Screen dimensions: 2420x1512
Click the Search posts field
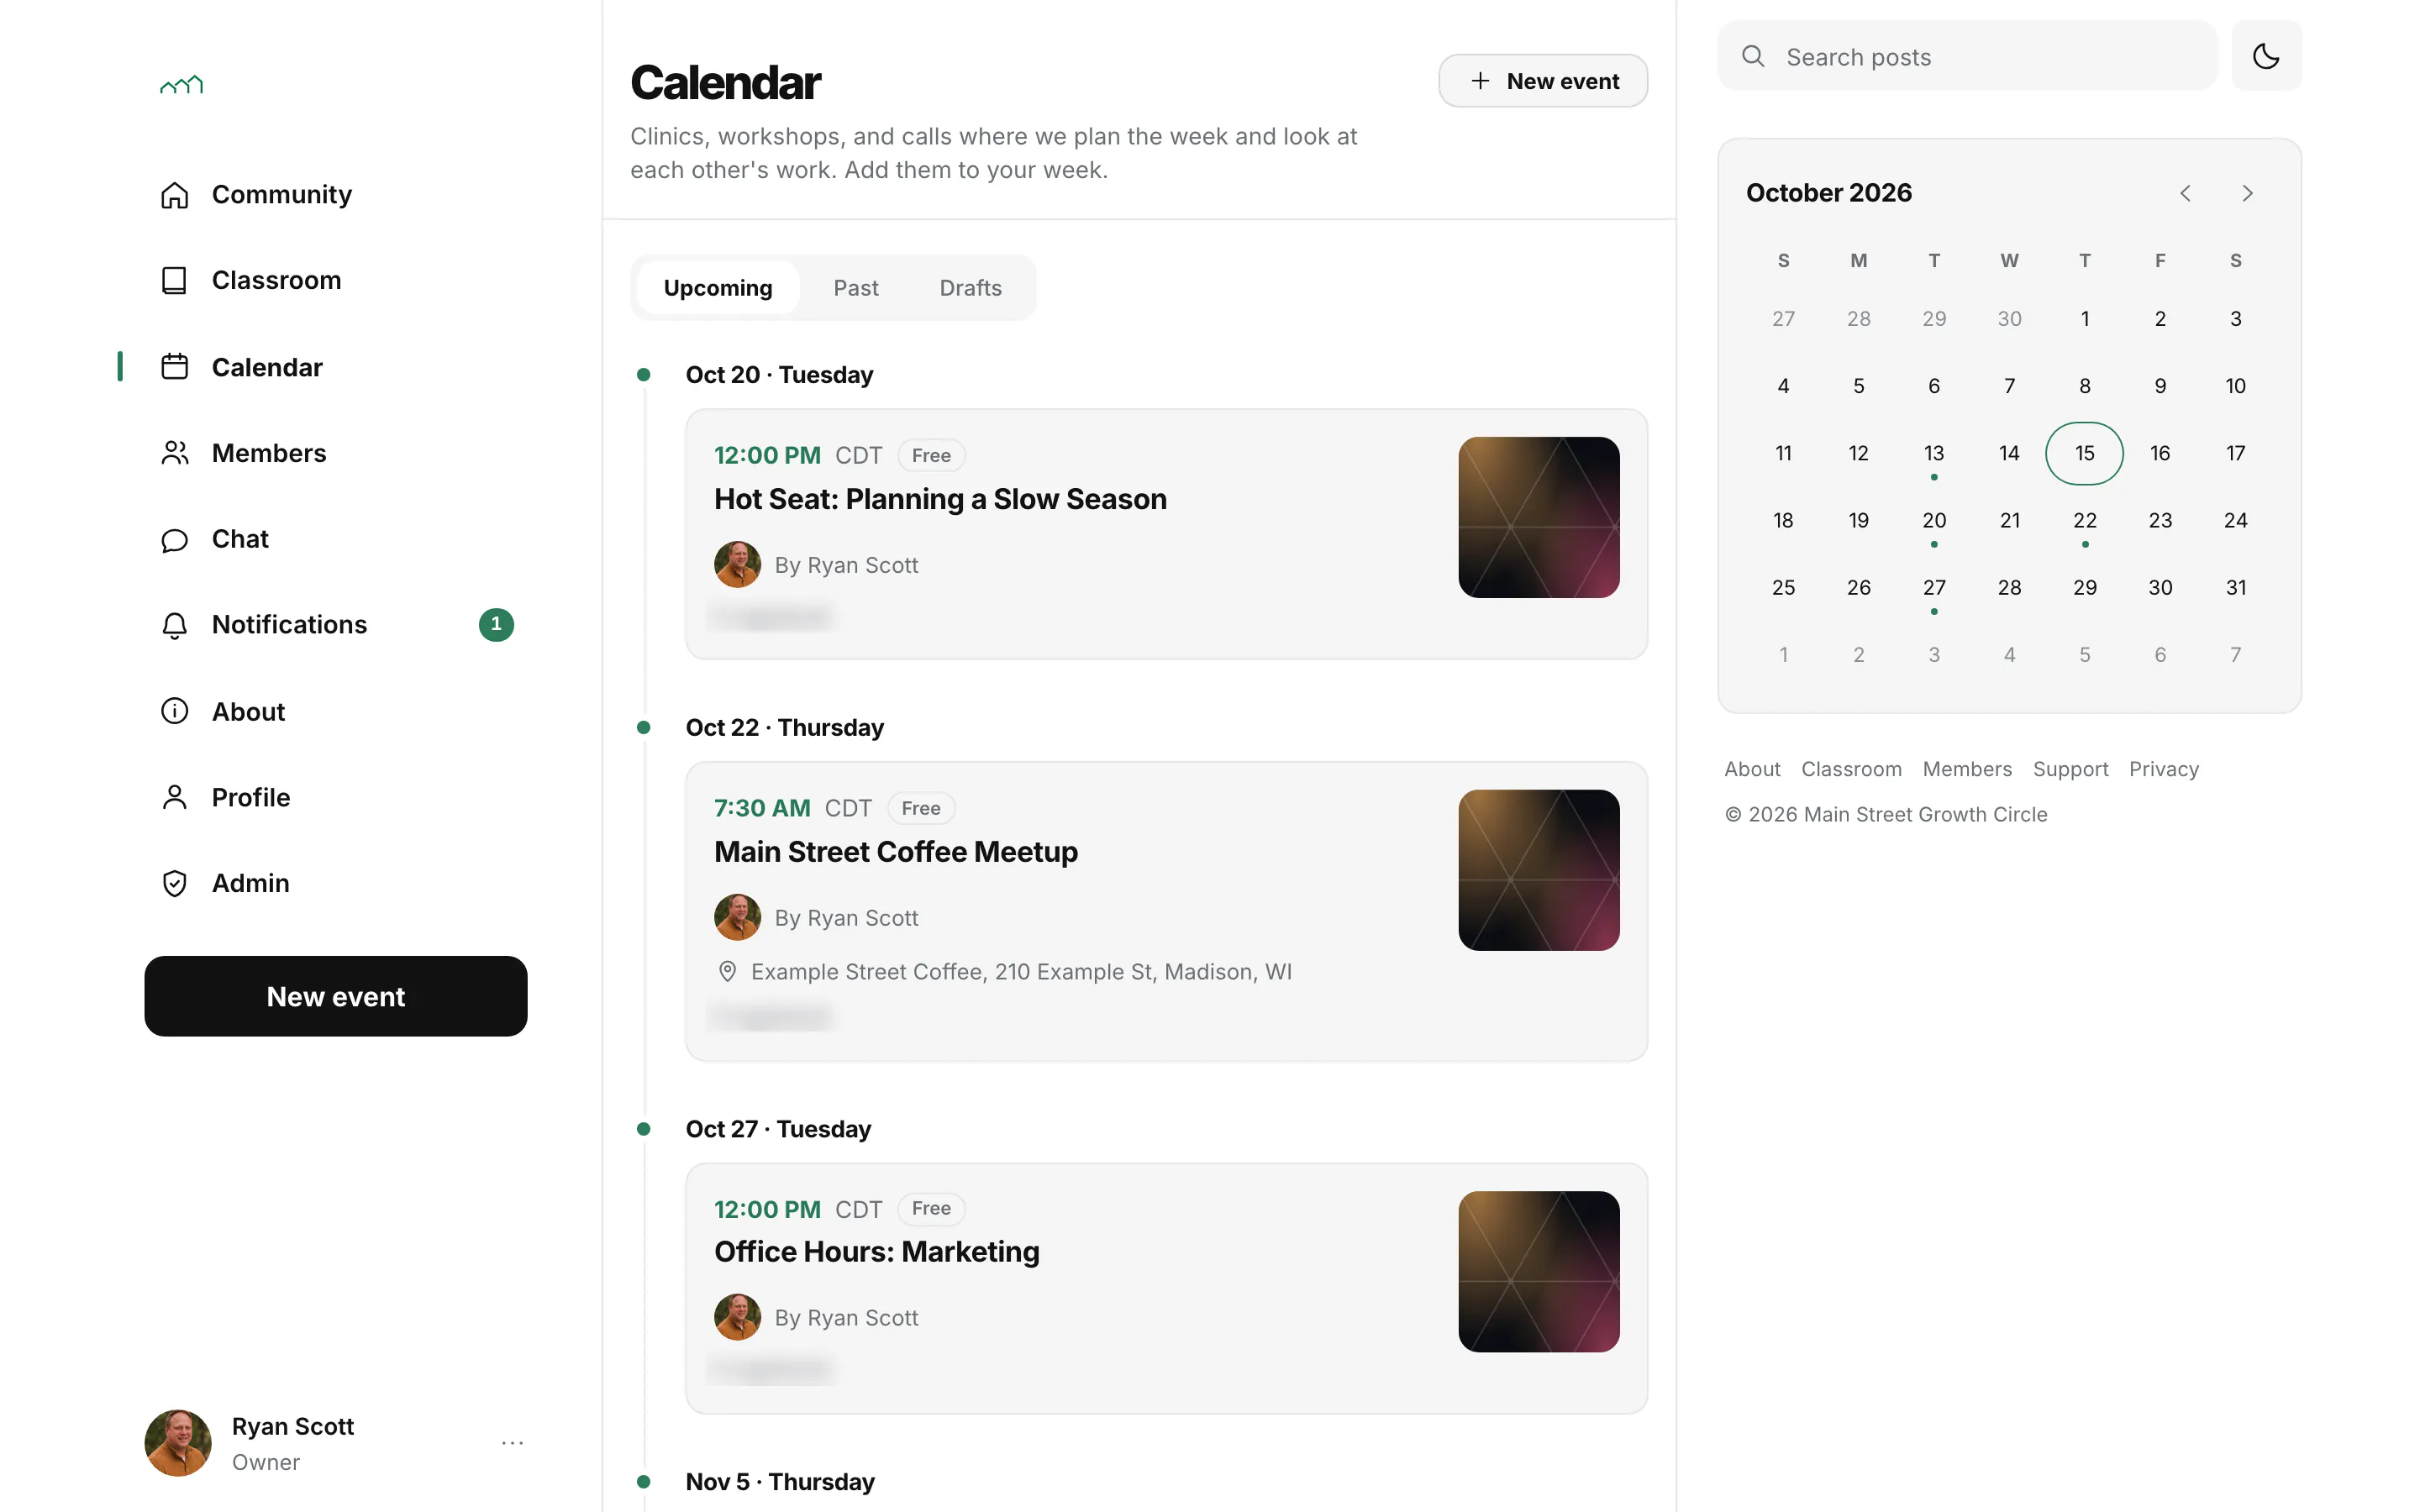coord(1967,56)
